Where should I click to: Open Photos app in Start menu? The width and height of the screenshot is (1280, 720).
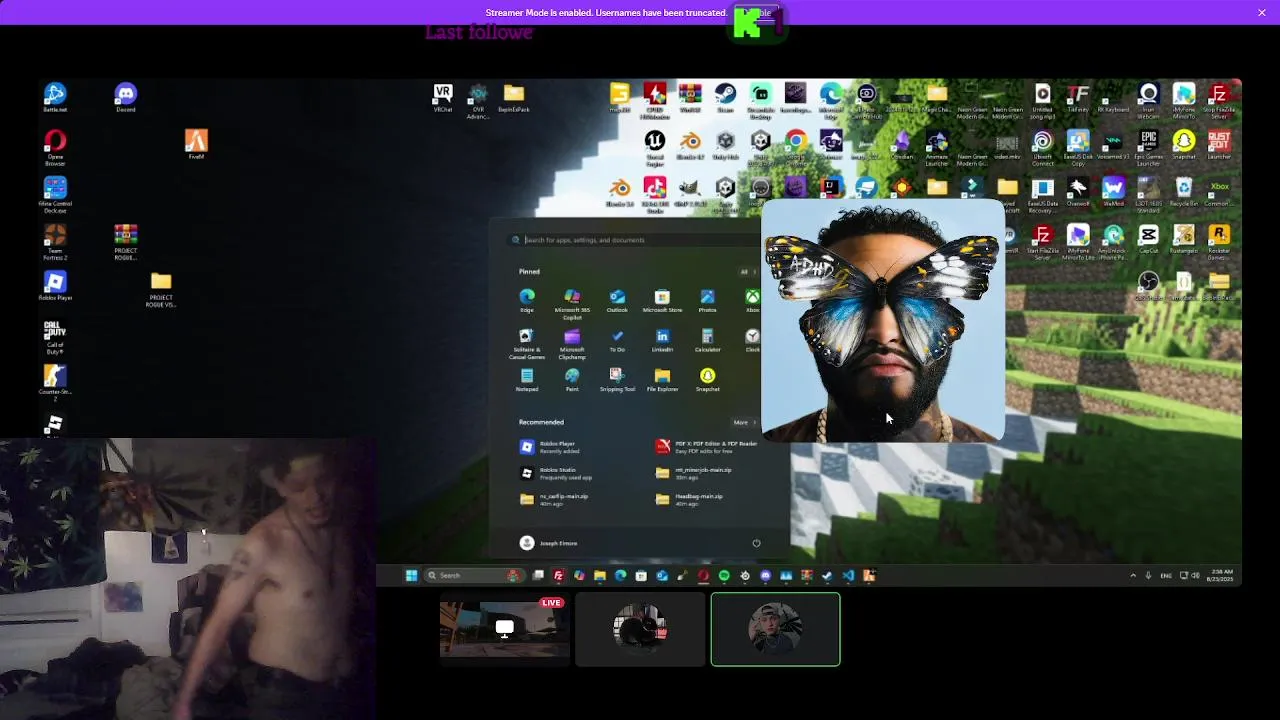(707, 300)
